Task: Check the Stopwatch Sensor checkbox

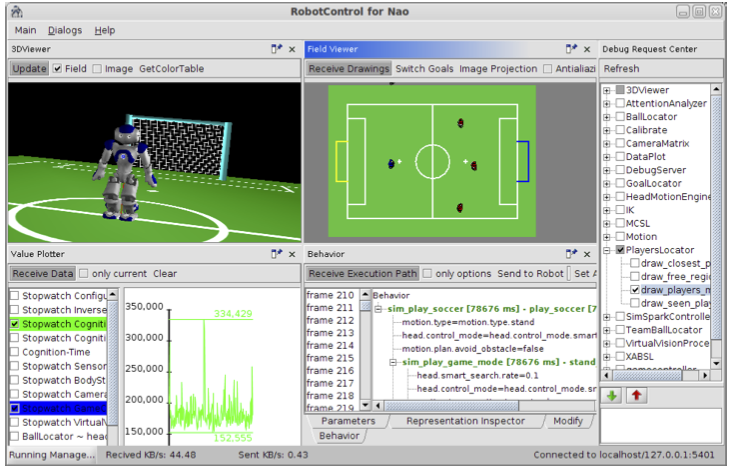Action: coord(15,366)
